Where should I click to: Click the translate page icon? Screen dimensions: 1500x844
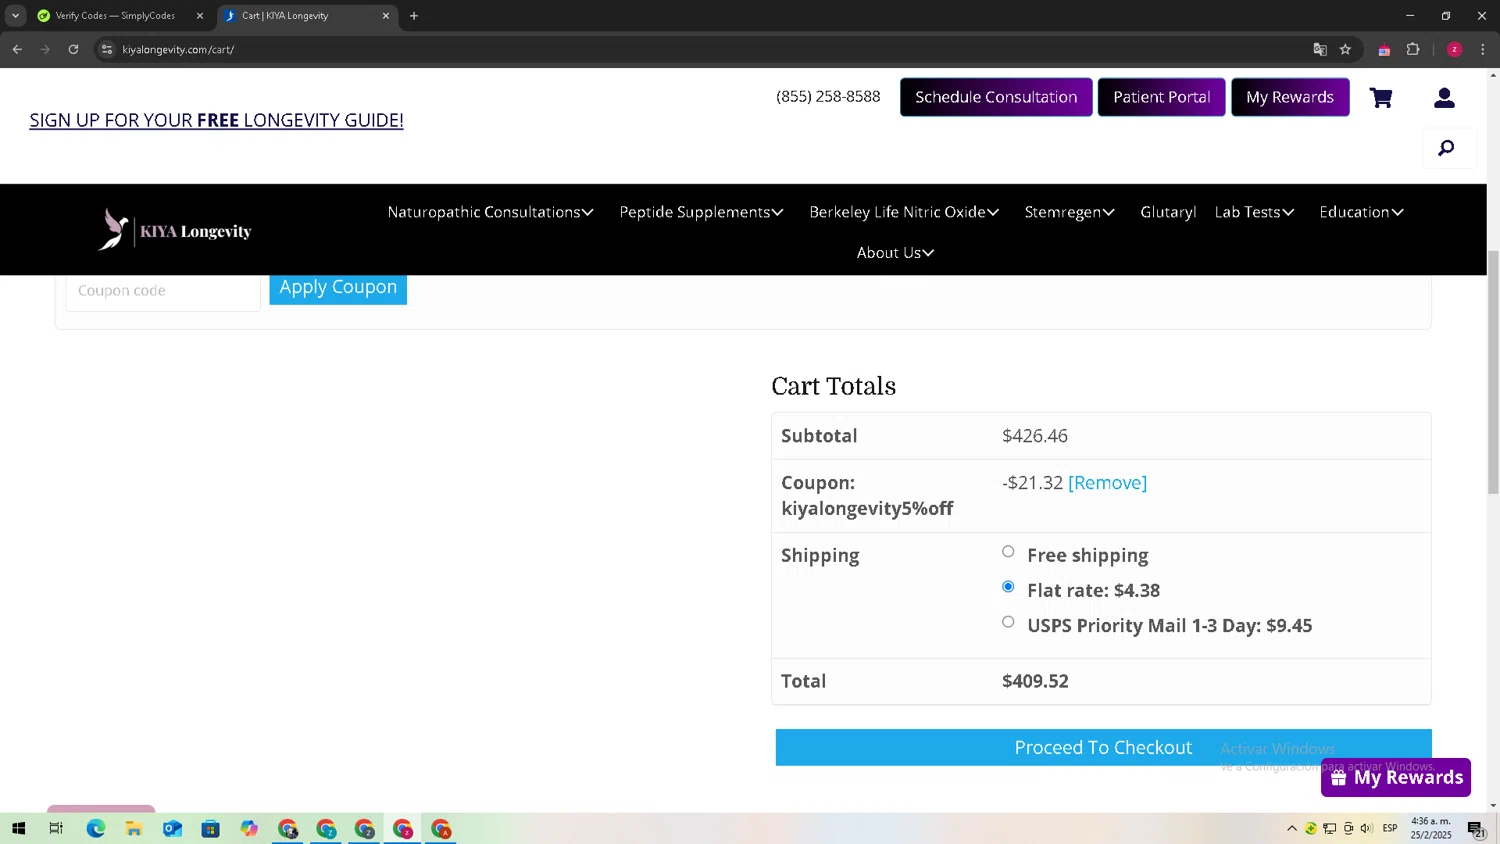click(1320, 49)
